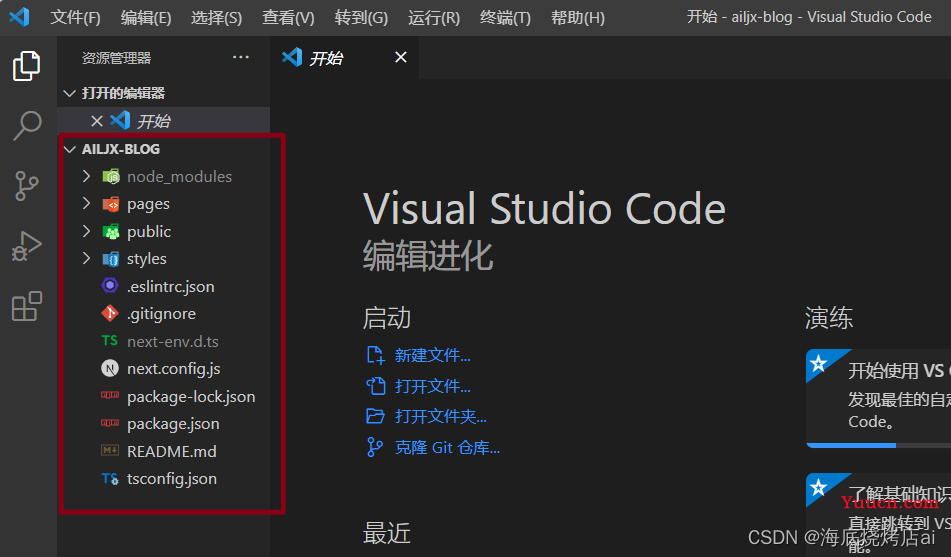Click the public folder icon
This screenshot has width=951, height=557.
(110, 232)
